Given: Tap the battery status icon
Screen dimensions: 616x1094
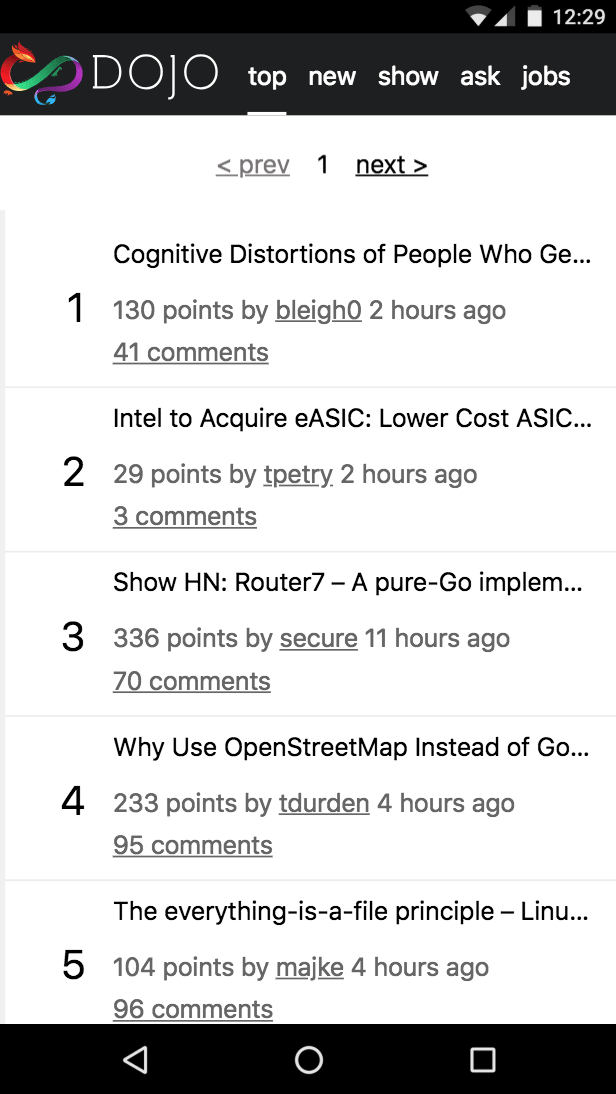Looking at the screenshot, I should pos(534,16).
